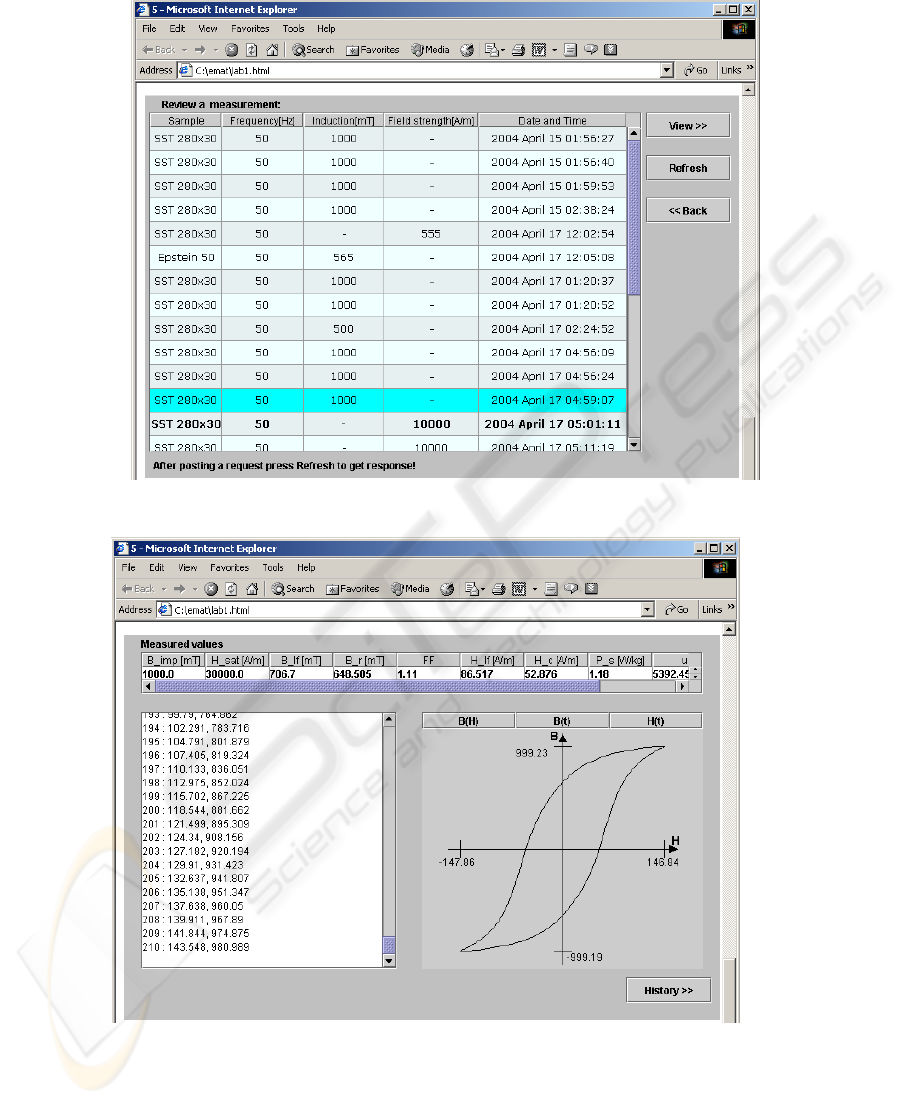This screenshot has width=901, height=1105.
Task: Click the History >> button
Action: (x=669, y=991)
